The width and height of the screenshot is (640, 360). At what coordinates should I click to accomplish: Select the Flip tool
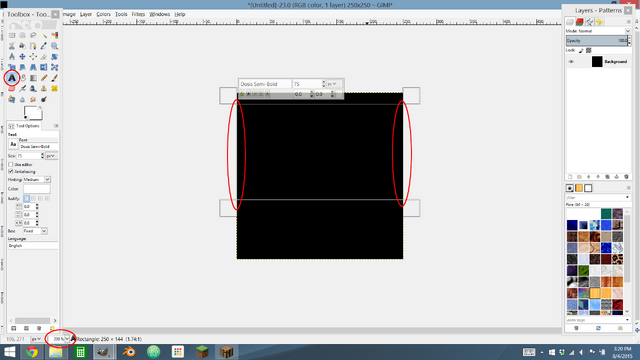coord(44,67)
